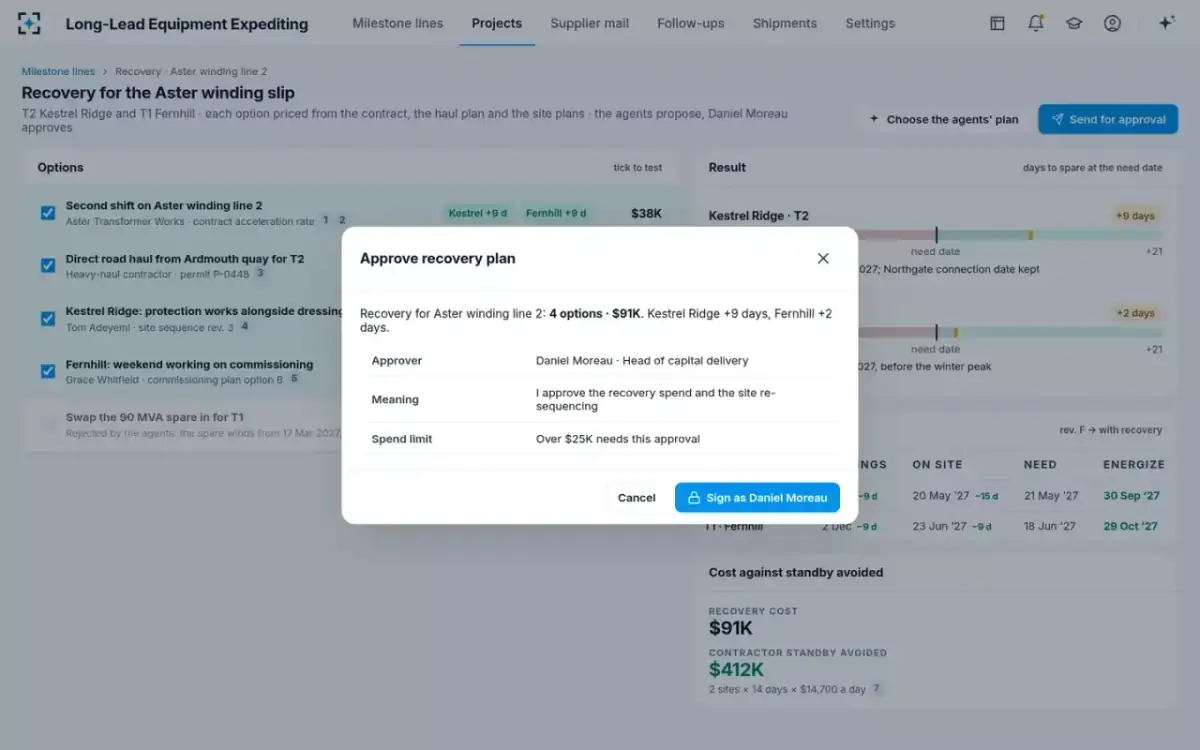This screenshot has width=1200, height=750.
Task: Open the Follow-ups tab
Action: pos(691,23)
